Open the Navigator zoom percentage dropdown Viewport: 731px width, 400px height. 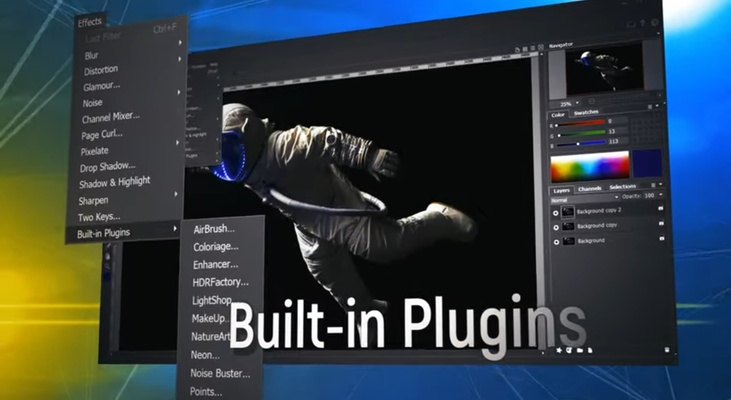(566, 104)
